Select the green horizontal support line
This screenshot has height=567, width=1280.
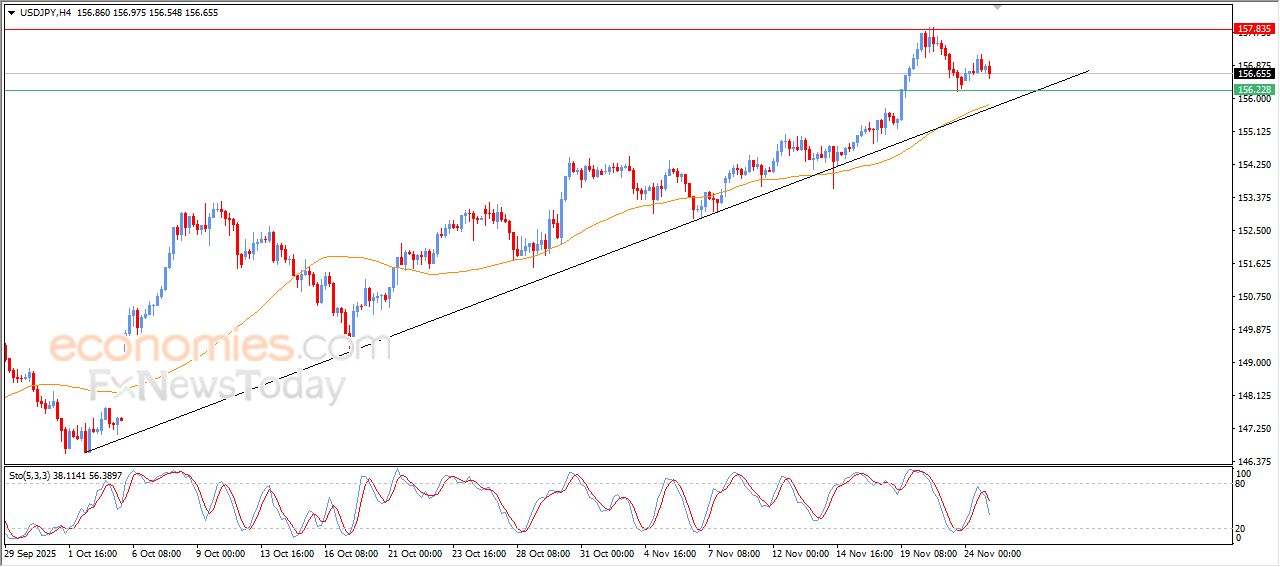pyautogui.click(x=600, y=91)
